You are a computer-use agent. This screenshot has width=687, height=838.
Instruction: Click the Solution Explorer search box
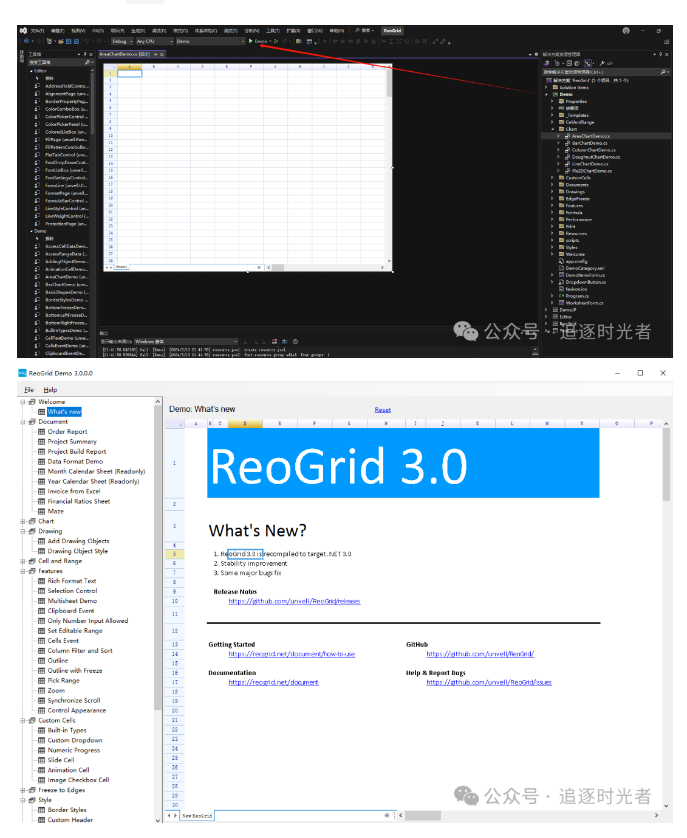click(x=605, y=72)
